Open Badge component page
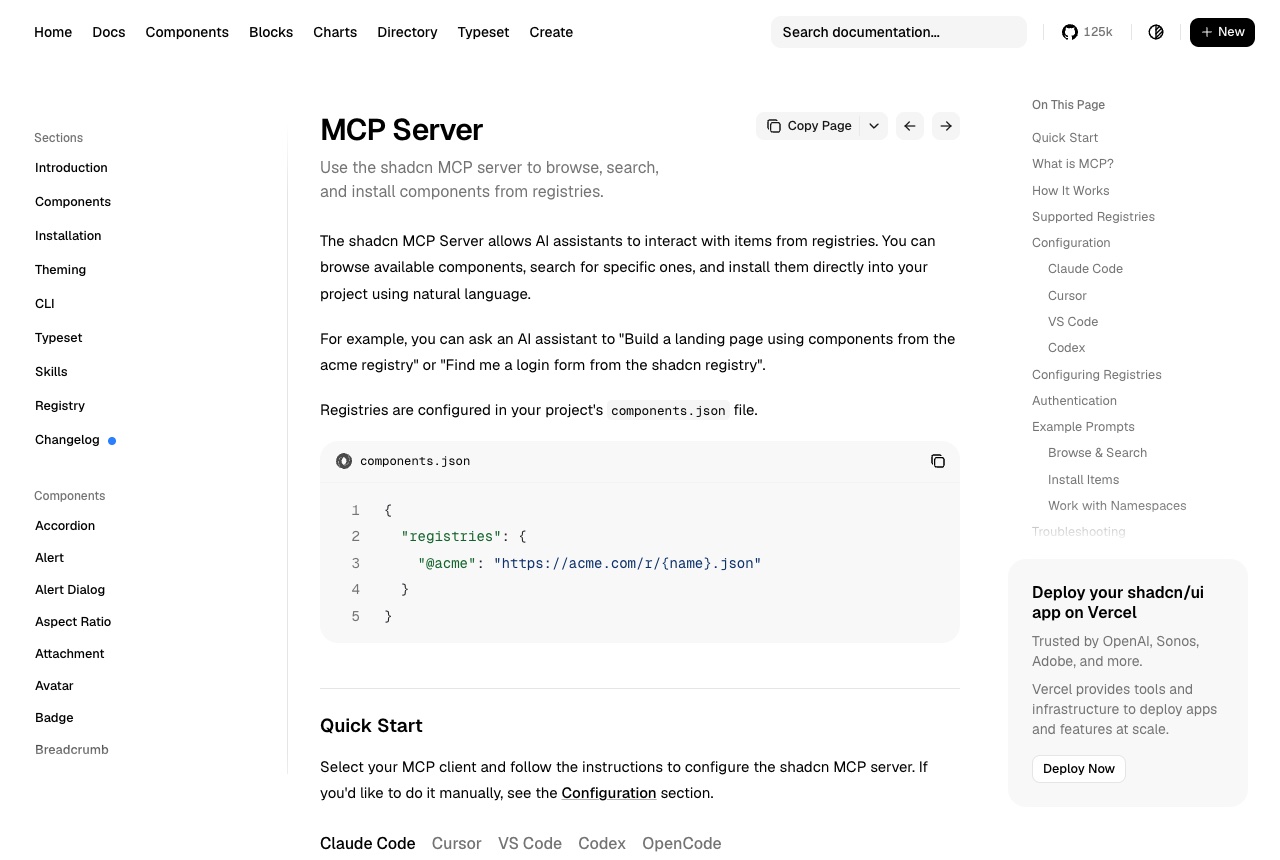Screen dimensions: 1280x860 pyautogui.click(x=54, y=718)
